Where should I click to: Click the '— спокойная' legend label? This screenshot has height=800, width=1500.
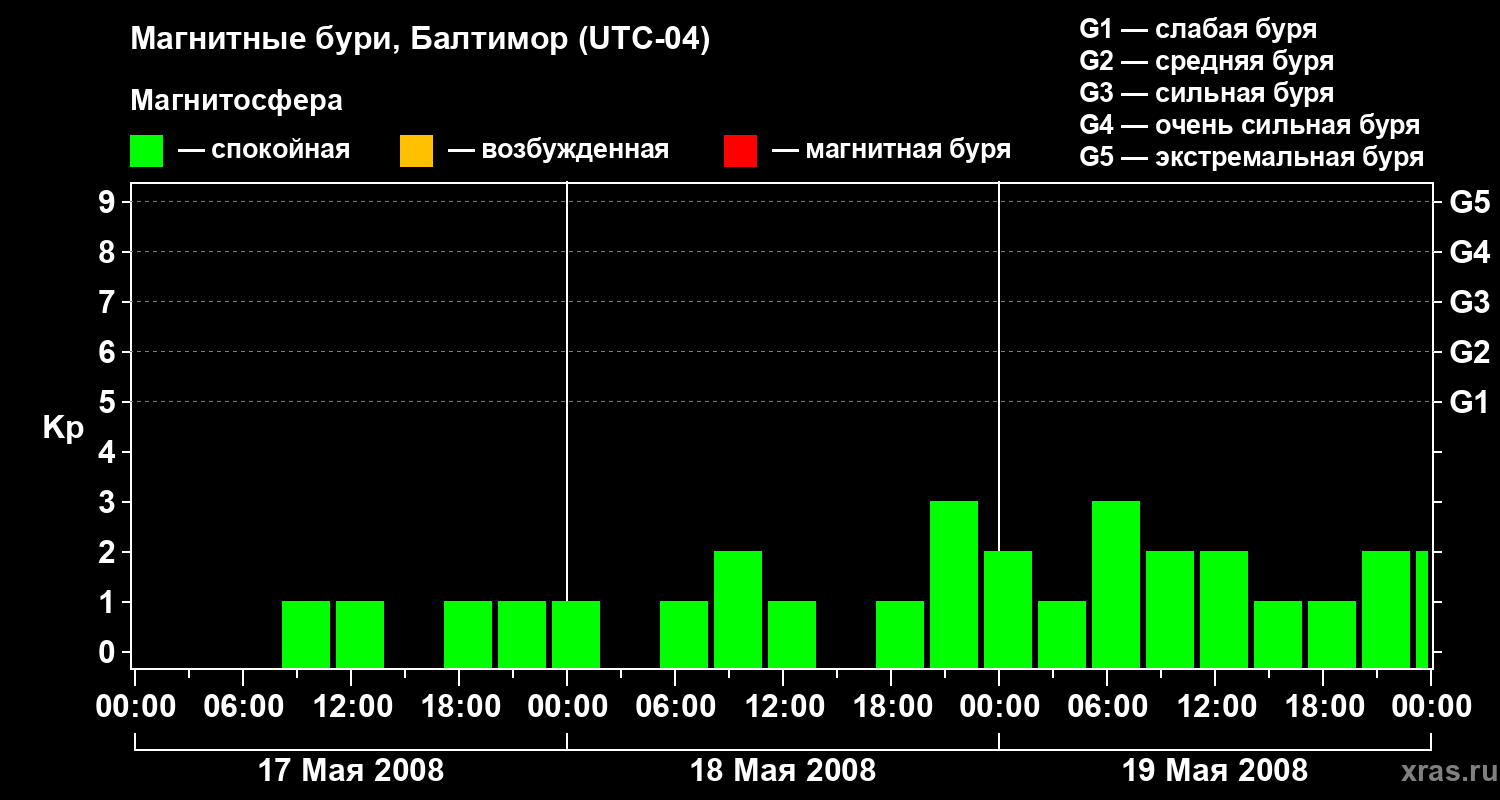click(x=264, y=150)
